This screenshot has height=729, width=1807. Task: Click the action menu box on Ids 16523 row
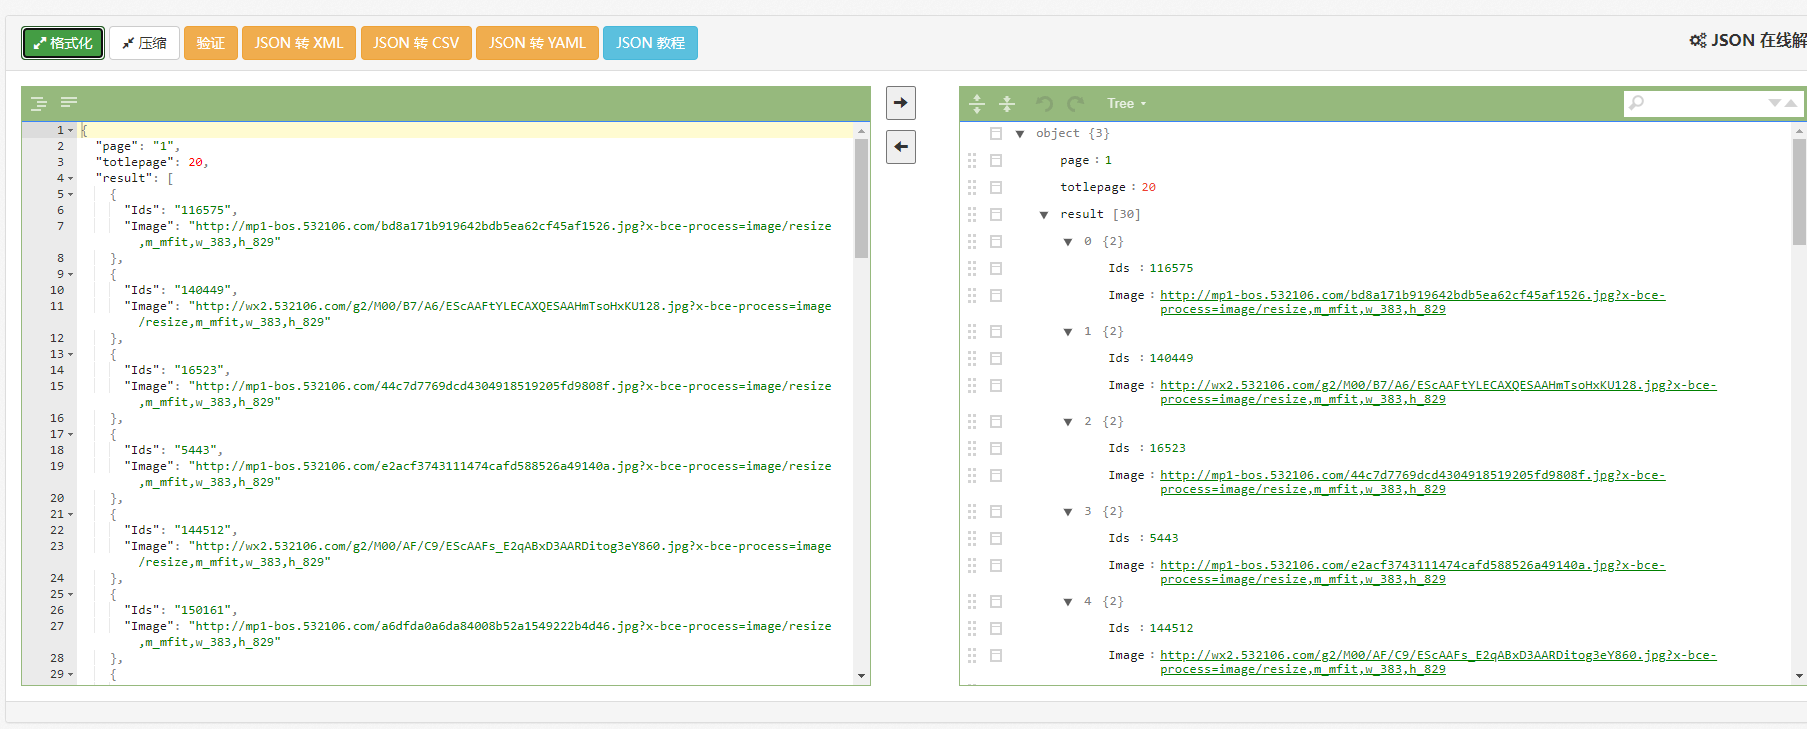point(996,448)
